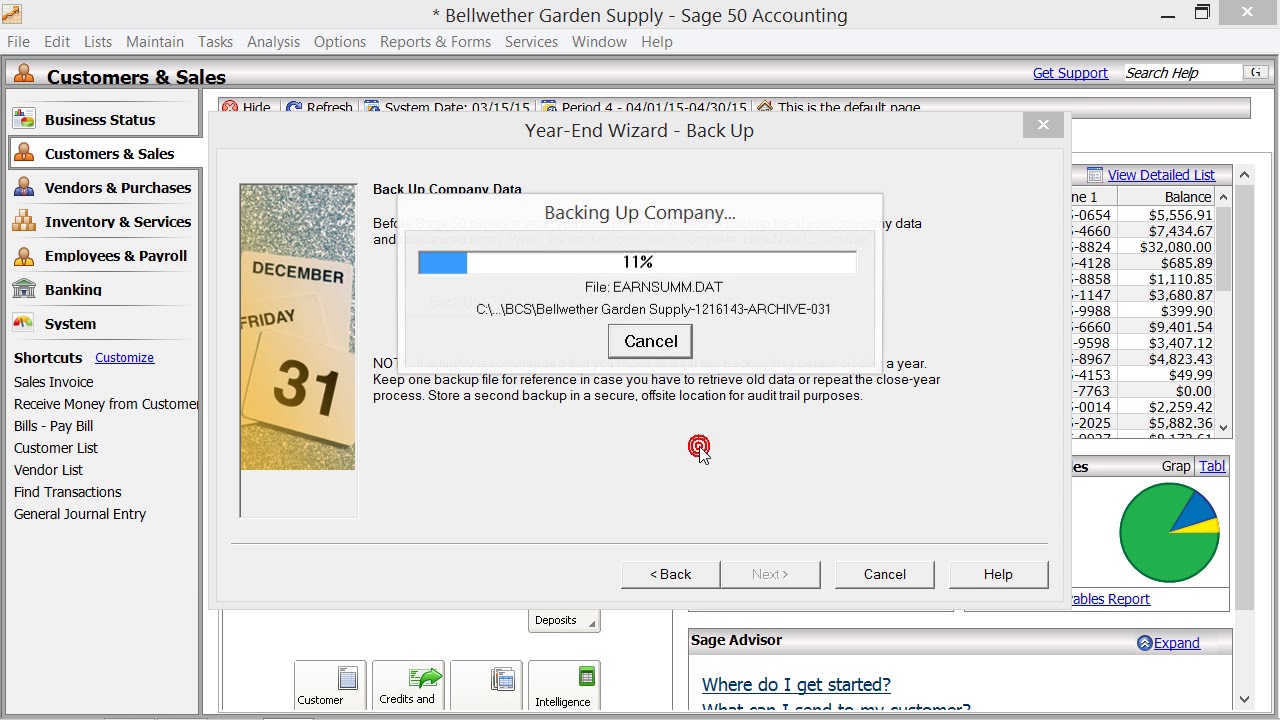Click the main page scroll-up arrow
The height and width of the screenshot is (720, 1280).
click(x=1244, y=175)
